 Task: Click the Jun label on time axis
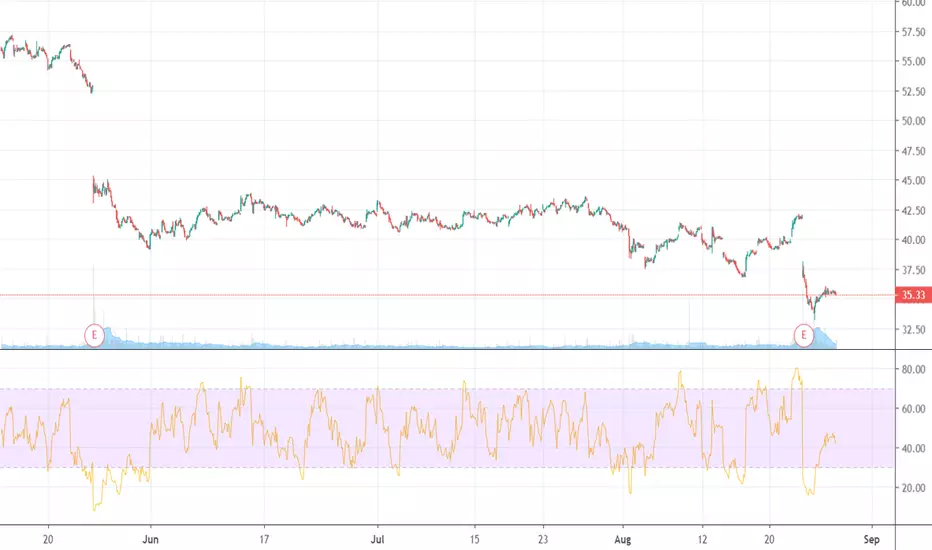pyautogui.click(x=151, y=540)
